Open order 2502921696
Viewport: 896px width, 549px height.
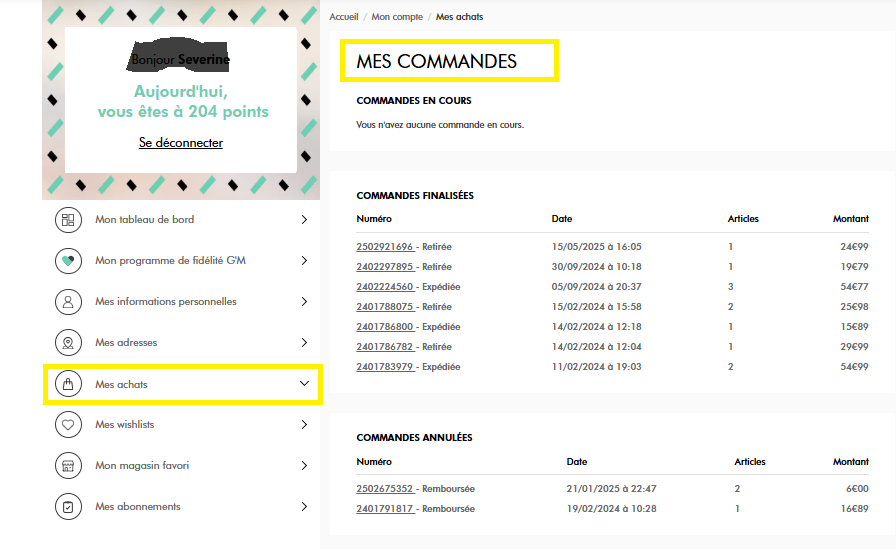(x=385, y=247)
